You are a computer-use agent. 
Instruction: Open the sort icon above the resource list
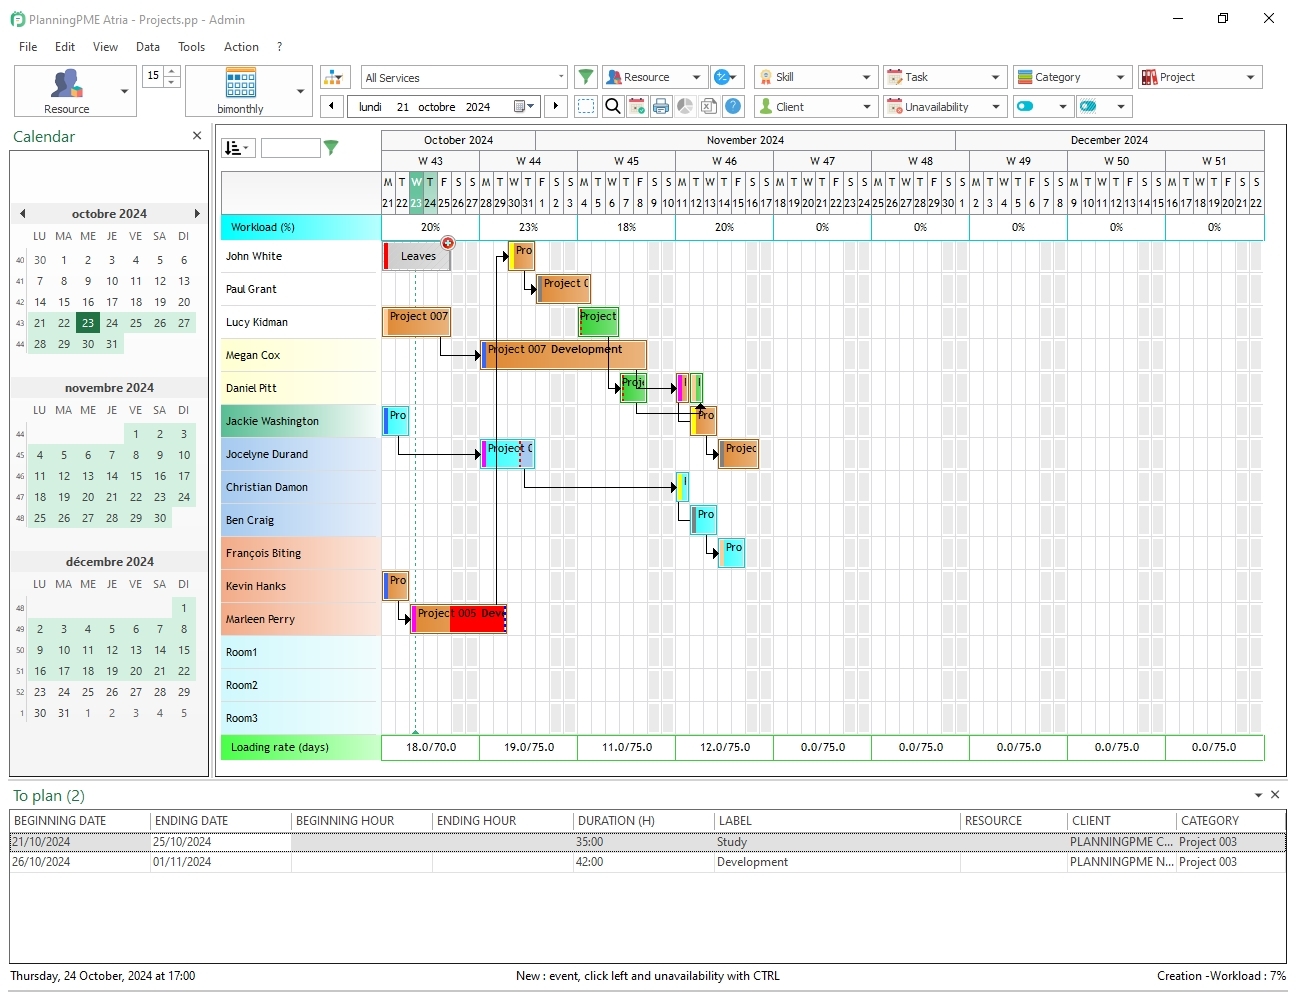[236, 147]
